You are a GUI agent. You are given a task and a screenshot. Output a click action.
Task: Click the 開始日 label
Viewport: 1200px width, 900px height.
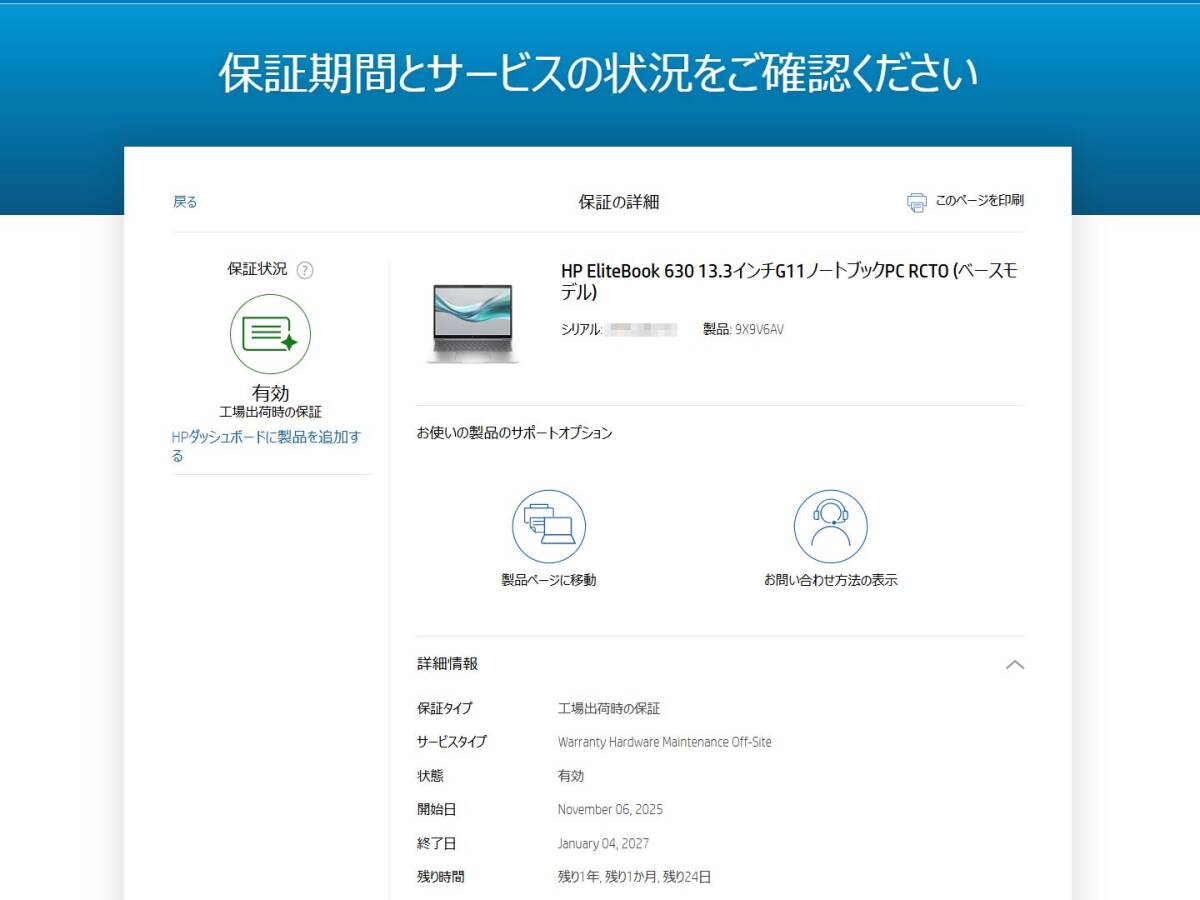436,810
